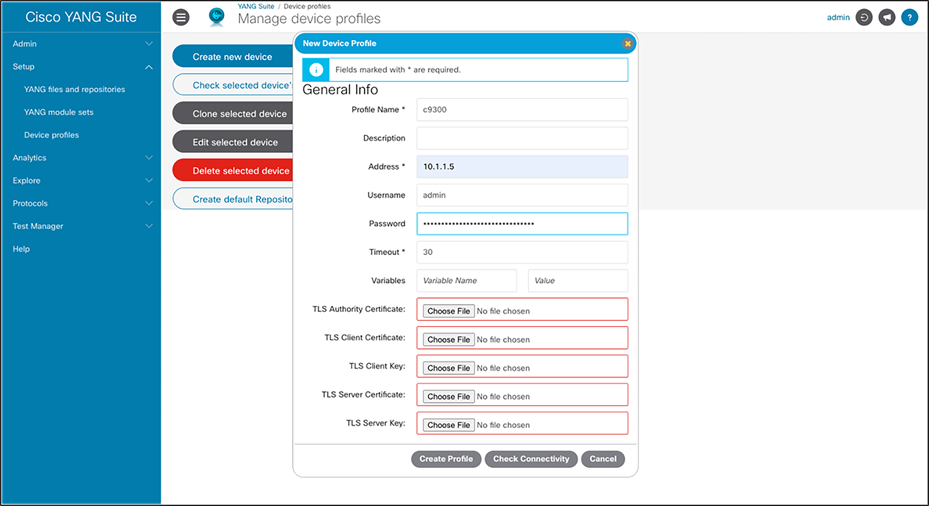Focus the Description field
This screenshot has height=506, width=929.
click(522, 138)
